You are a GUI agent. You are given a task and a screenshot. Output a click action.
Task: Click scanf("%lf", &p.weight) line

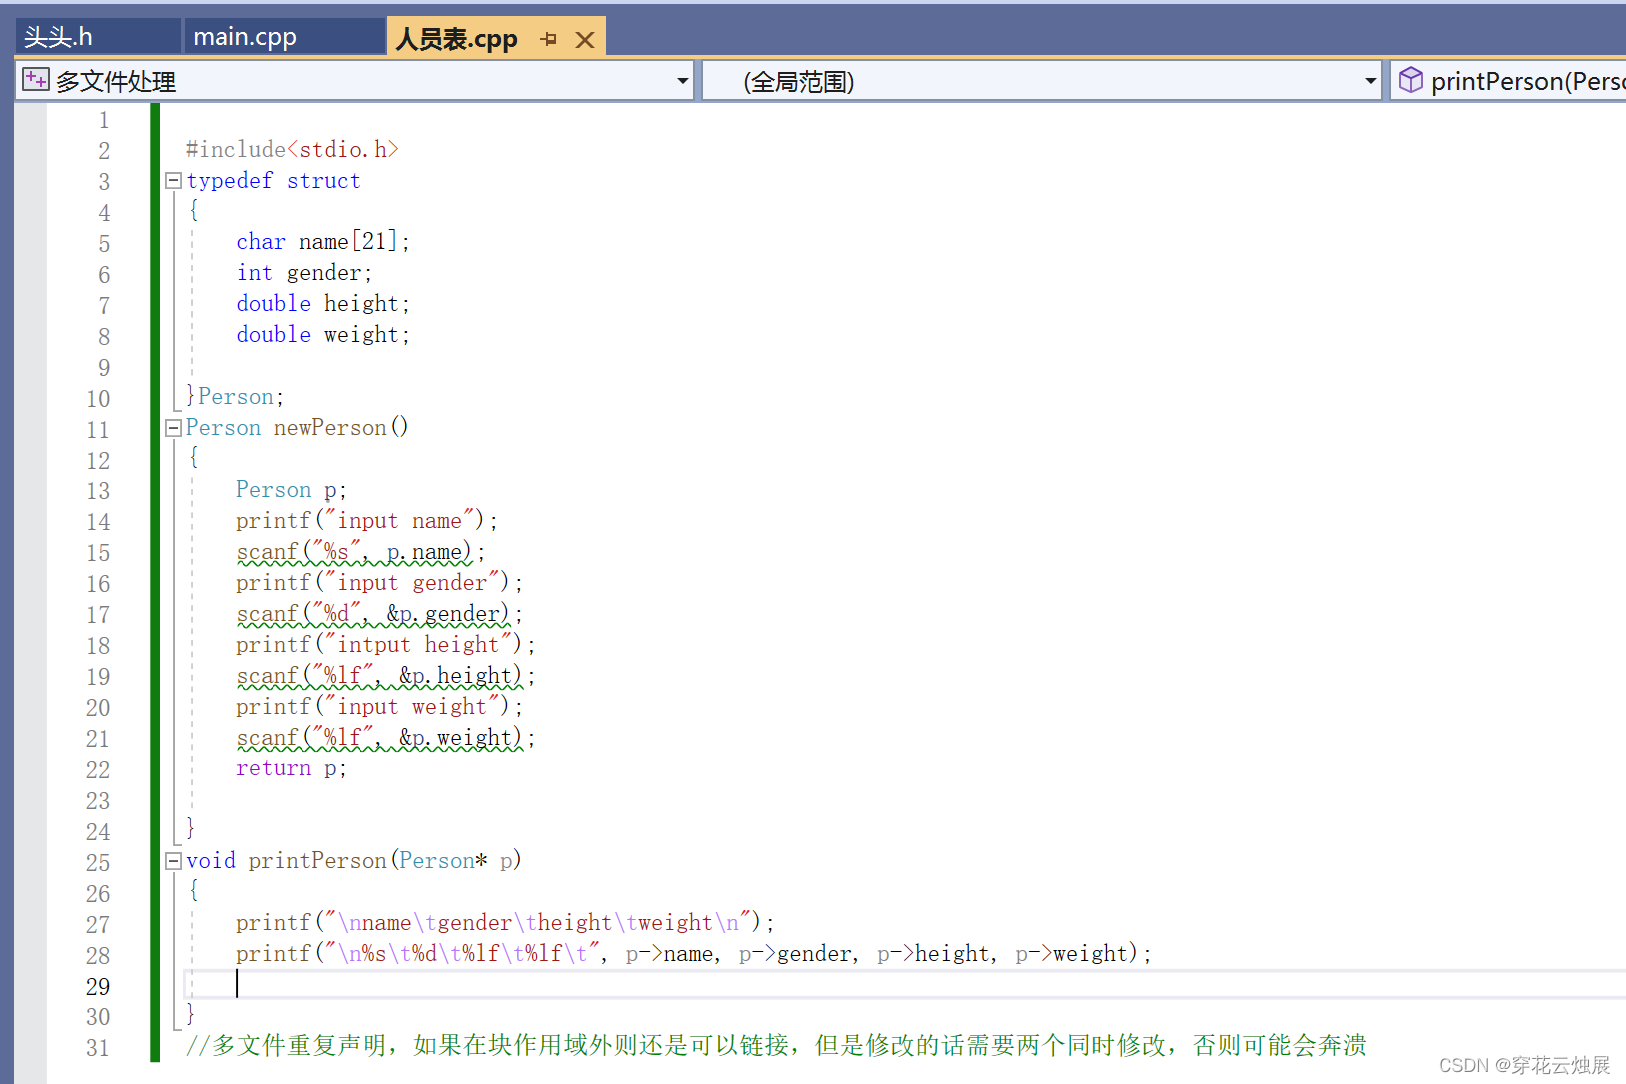pyautogui.click(x=386, y=738)
